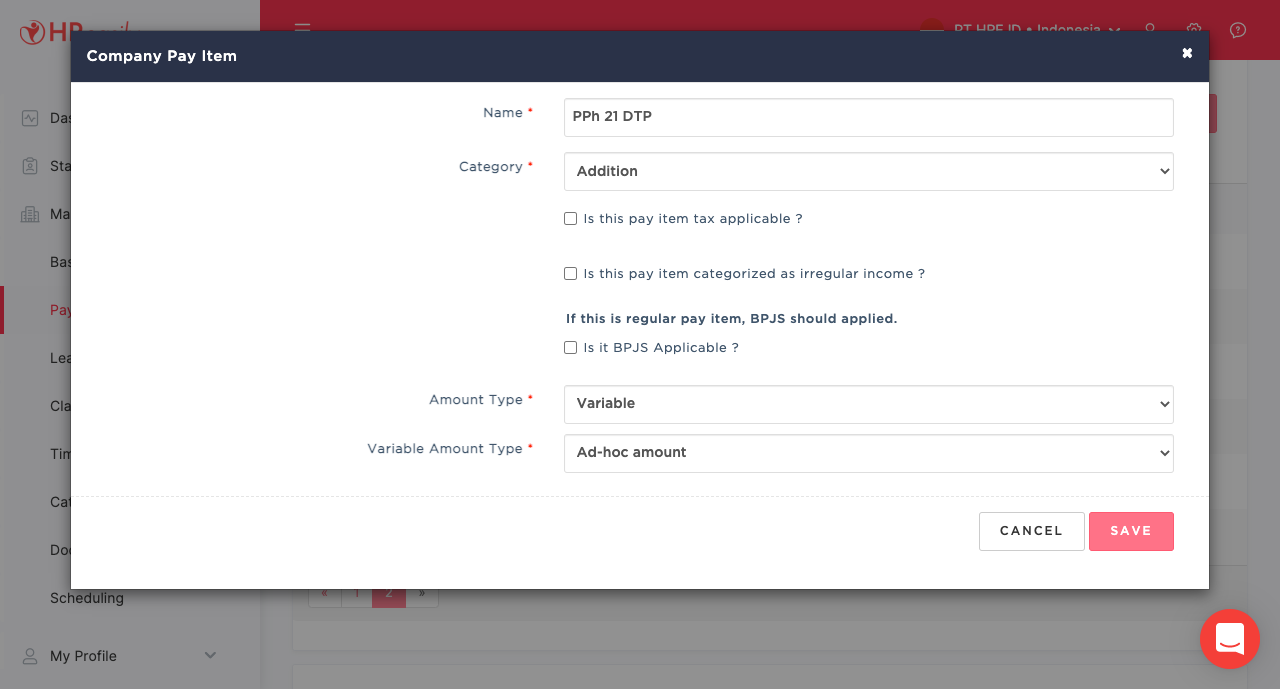Click the help question mark icon
This screenshot has width=1280, height=689.
click(1238, 30)
